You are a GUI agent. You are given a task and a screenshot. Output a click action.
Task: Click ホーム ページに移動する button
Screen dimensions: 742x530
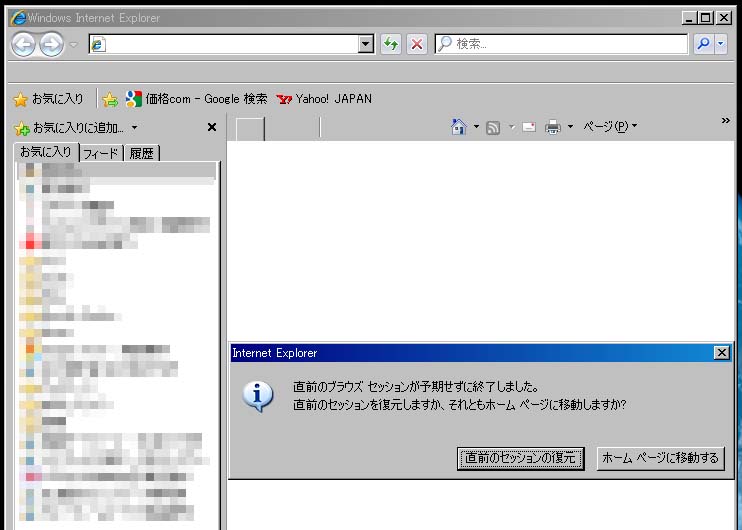(x=661, y=459)
